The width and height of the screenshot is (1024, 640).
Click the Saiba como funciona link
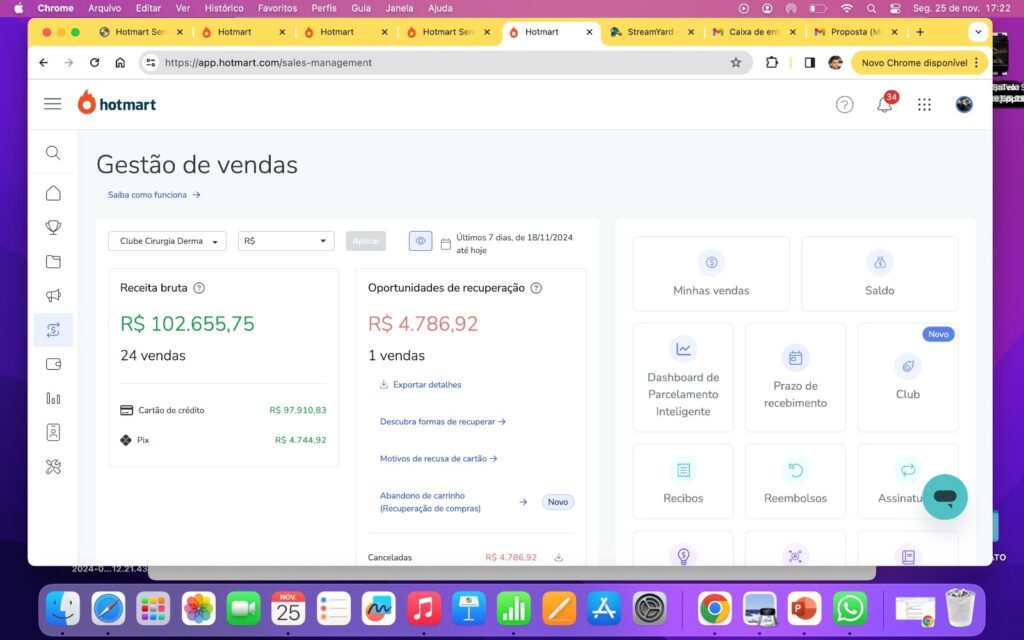[154, 195]
